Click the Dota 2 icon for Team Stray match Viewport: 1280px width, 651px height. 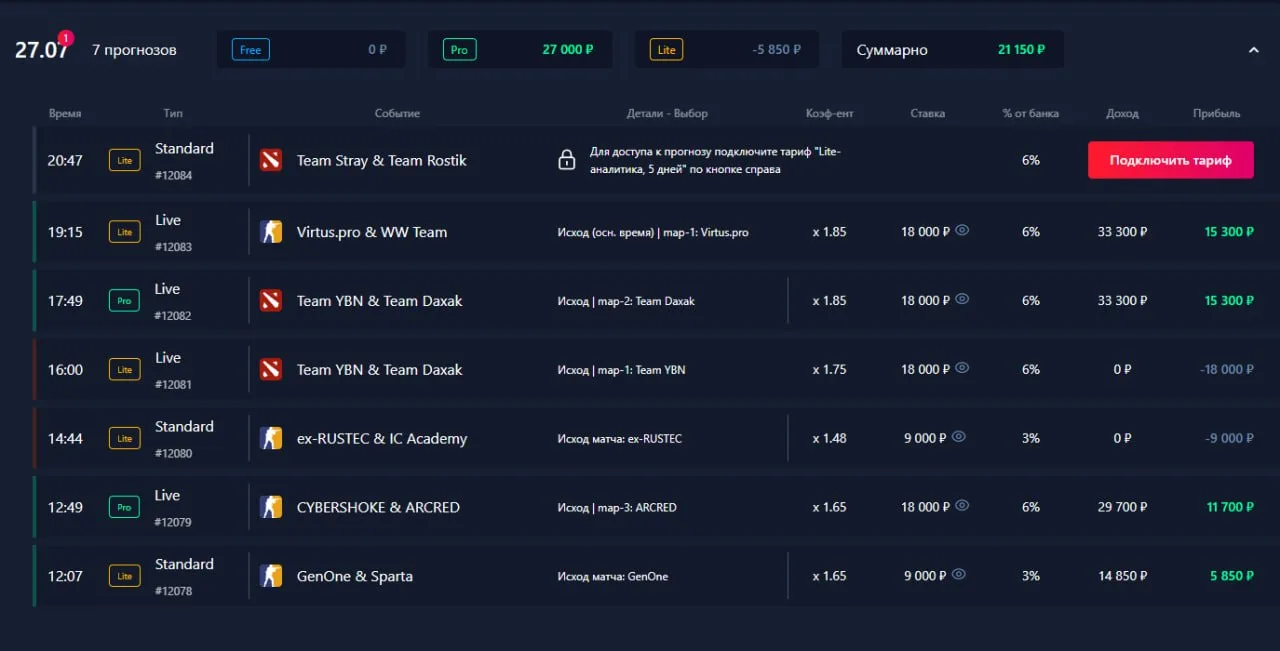[270, 160]
